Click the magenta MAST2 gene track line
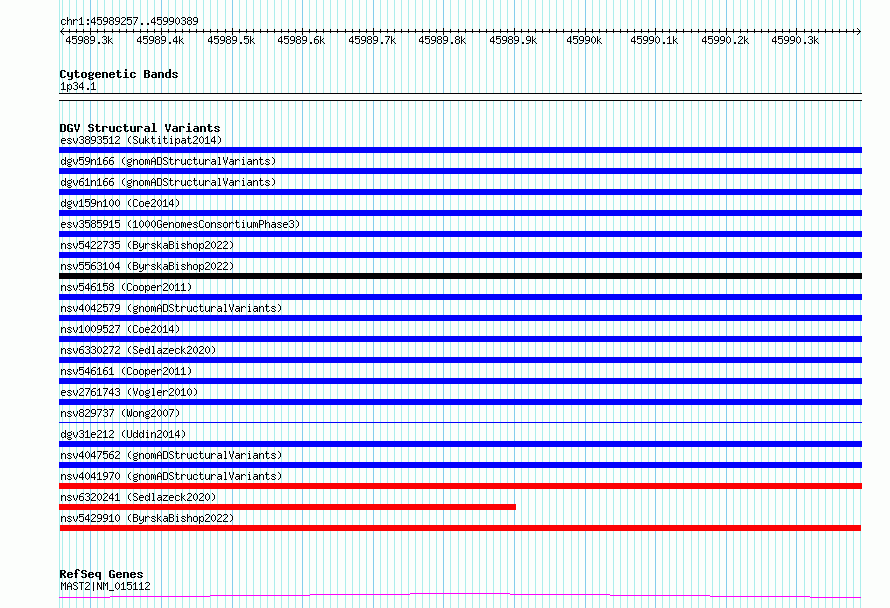The image size is (890, 608). (460, 596)
